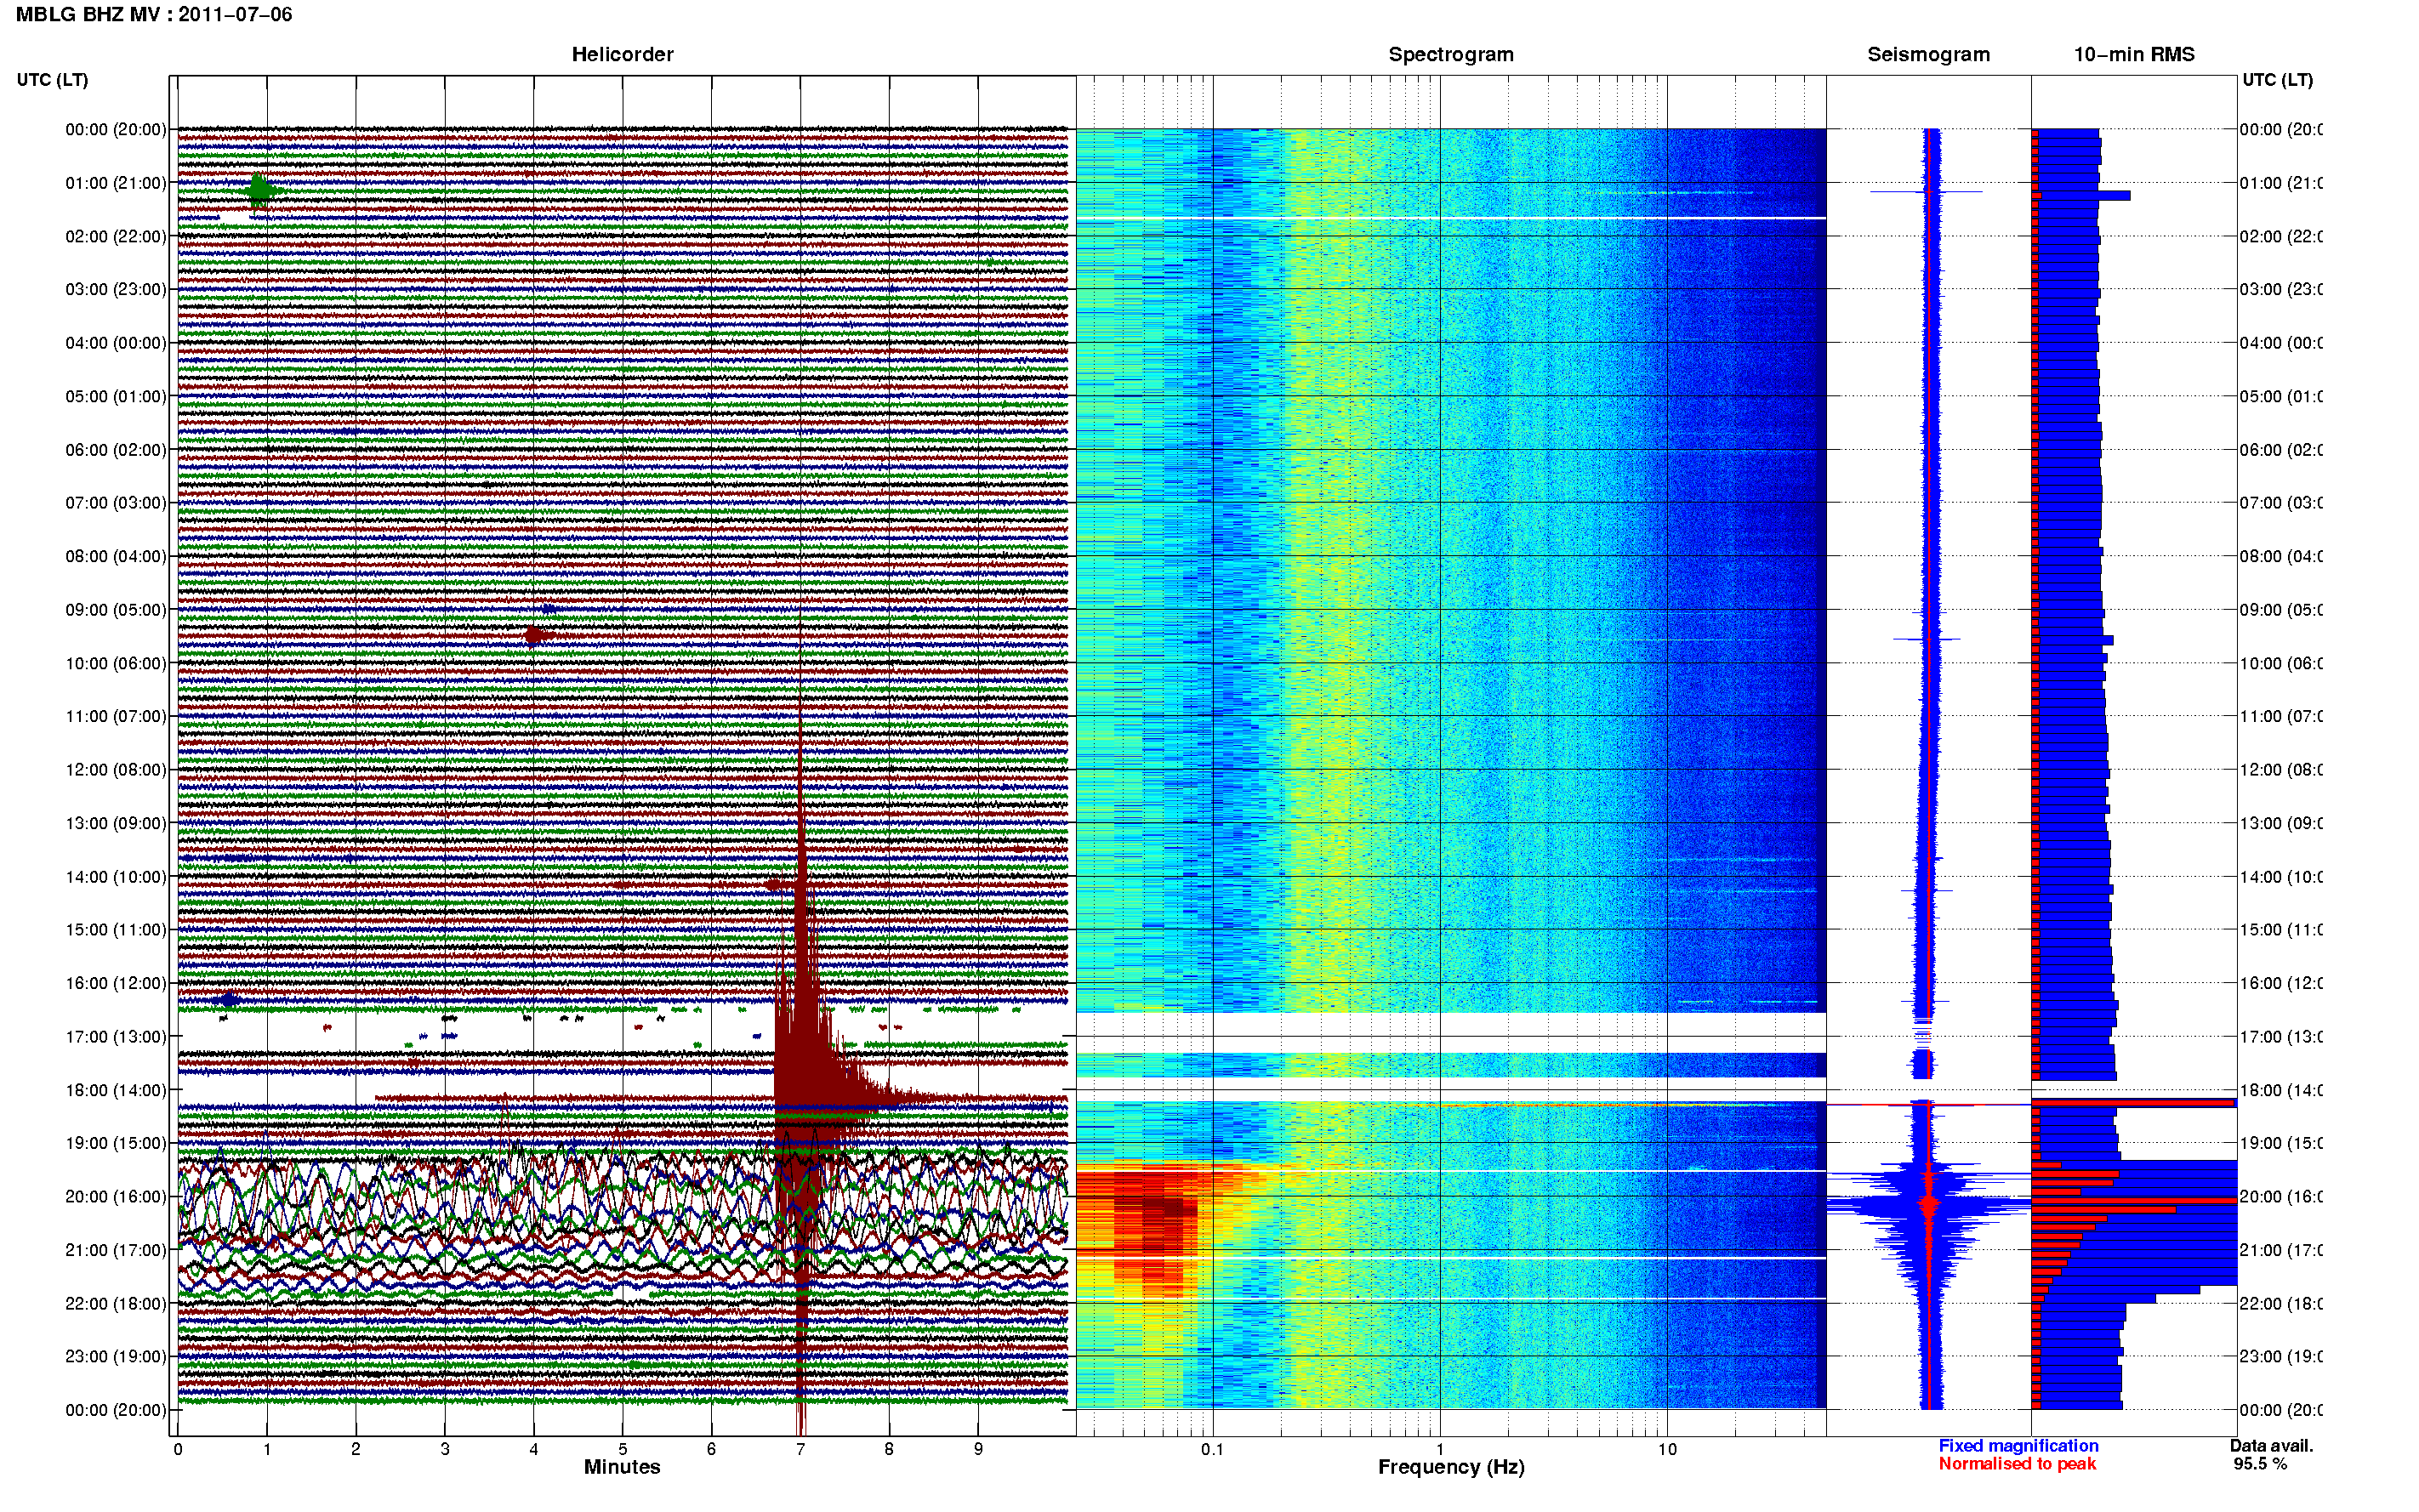Click the 'Seismogram' panel title
Screen dimensions: 2419x1512
(1928, 54)
